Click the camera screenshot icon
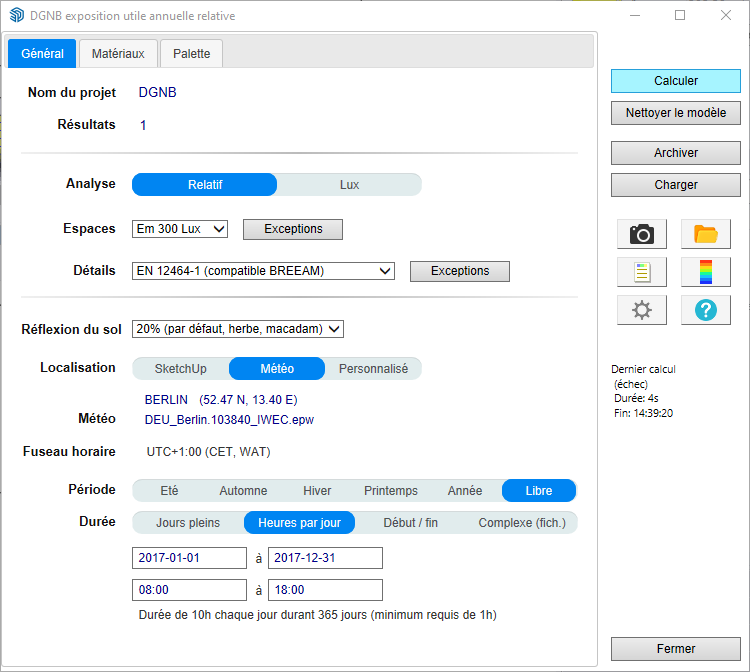Screen dimensions: 750x672 pos(641,234)
